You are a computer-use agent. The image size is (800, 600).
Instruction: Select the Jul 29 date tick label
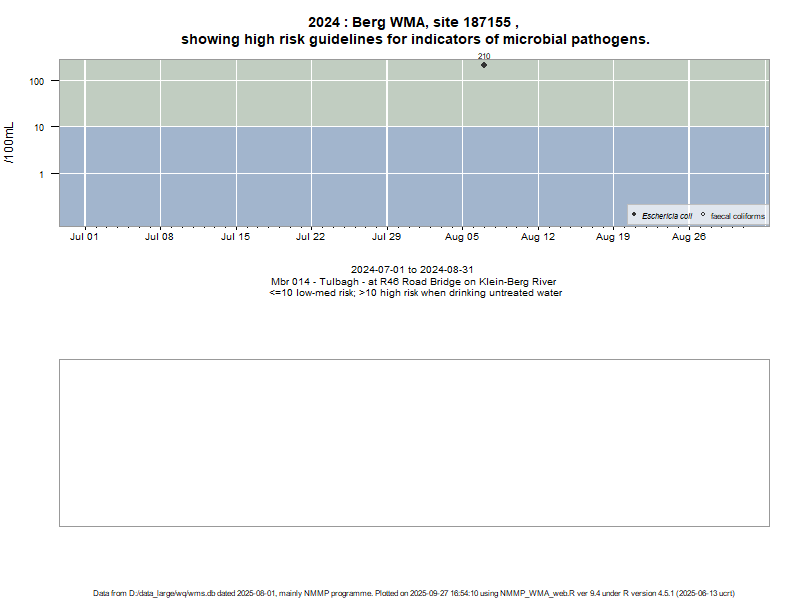tap(387, 237)
